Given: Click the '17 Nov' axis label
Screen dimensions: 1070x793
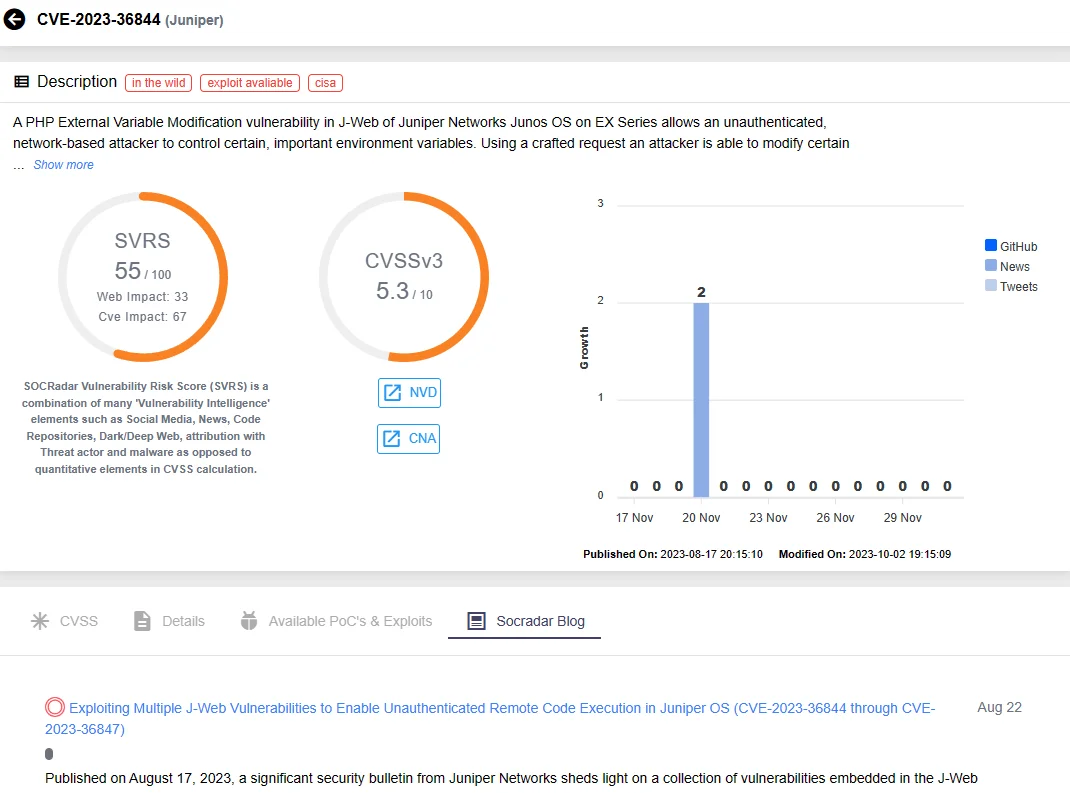Looking at the screenshot, I should (634, 517).
